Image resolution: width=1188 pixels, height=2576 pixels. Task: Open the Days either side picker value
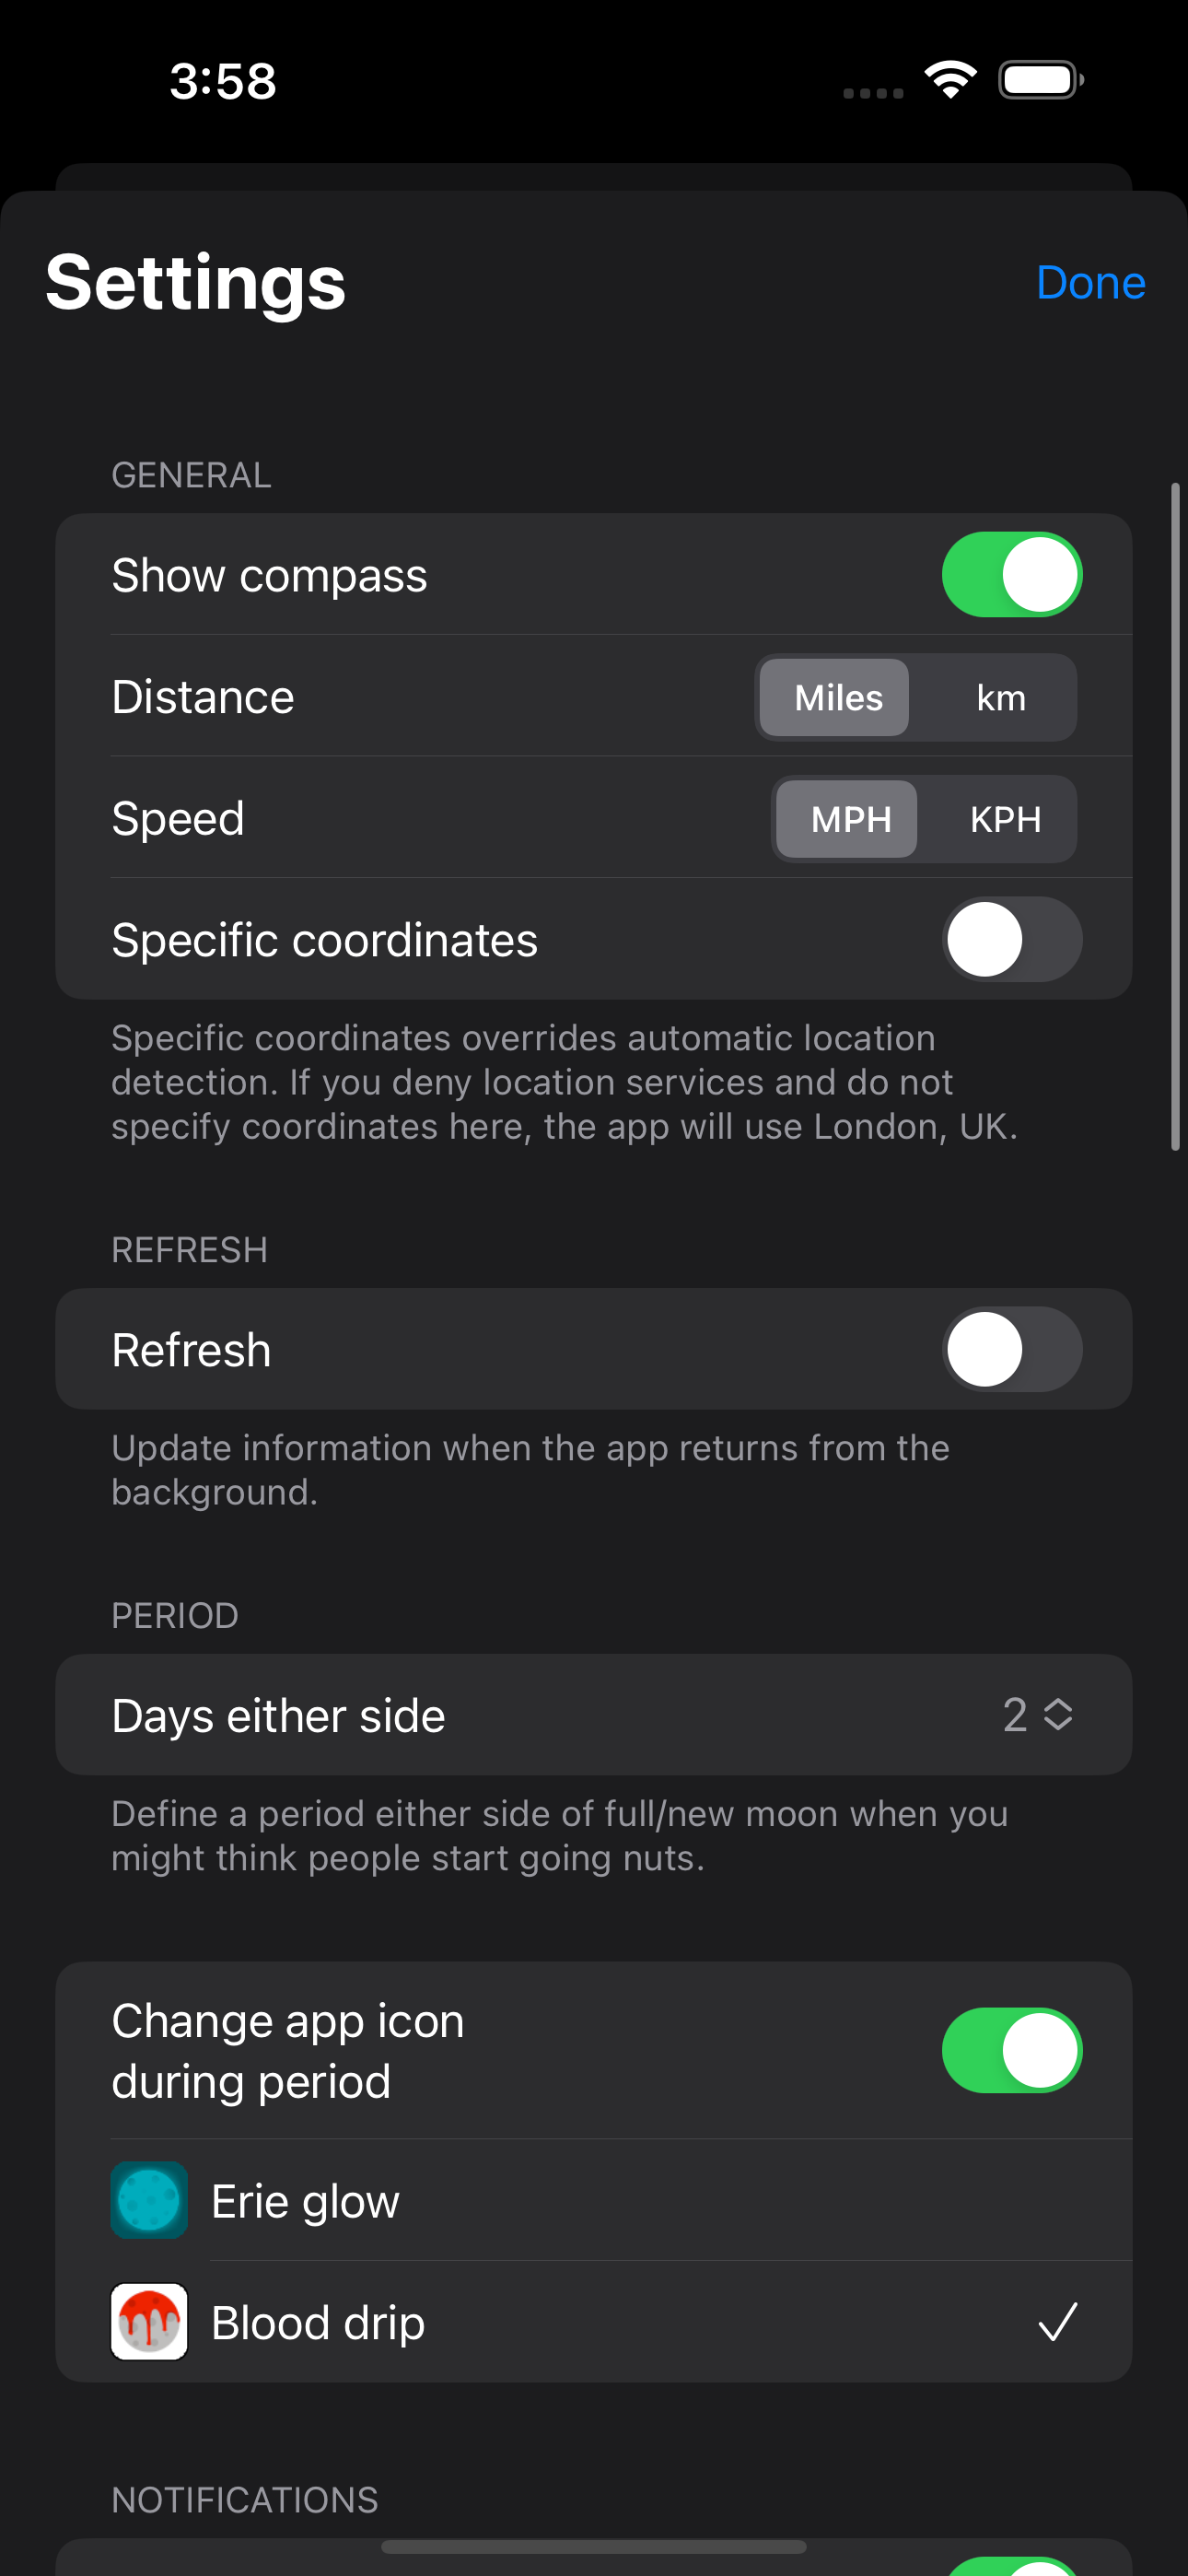pyautogui.click(x=1015, y=1714)
